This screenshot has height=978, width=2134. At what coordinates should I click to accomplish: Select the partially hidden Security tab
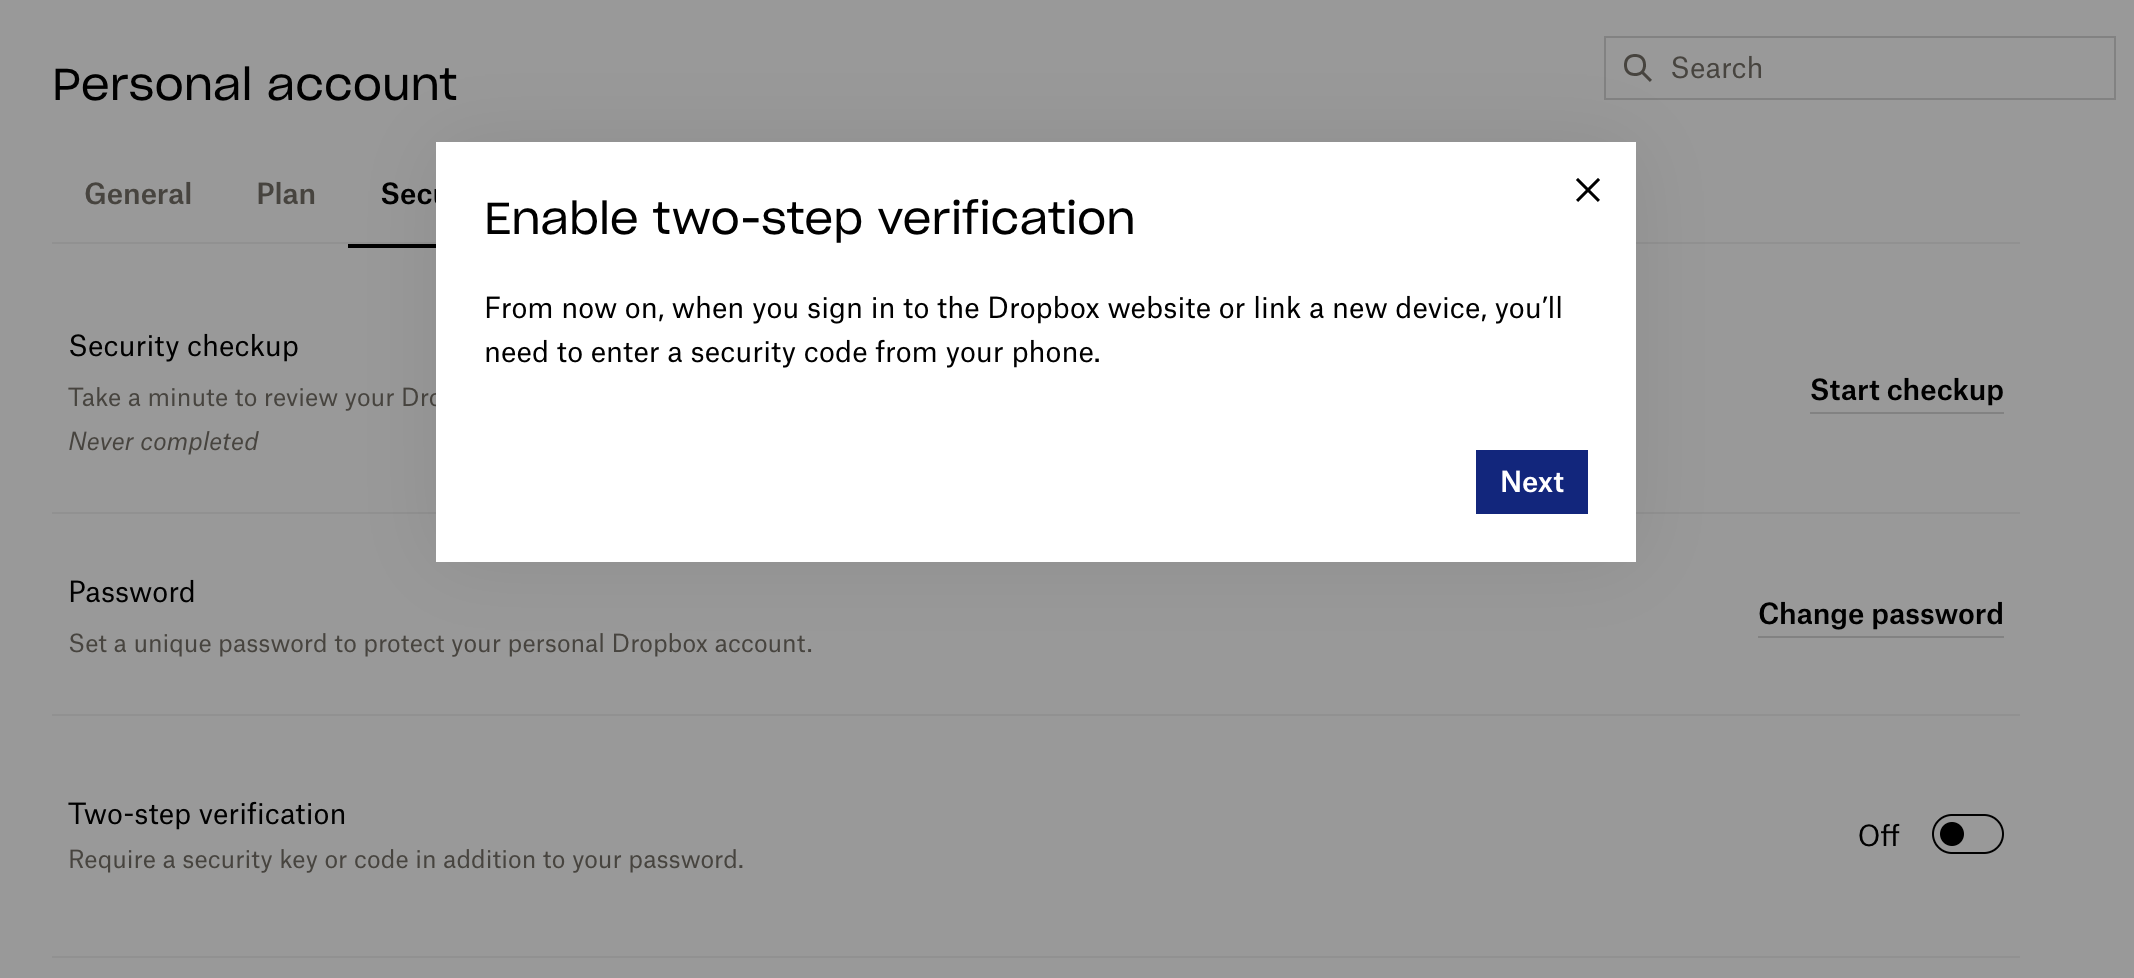tap(407, 194)
